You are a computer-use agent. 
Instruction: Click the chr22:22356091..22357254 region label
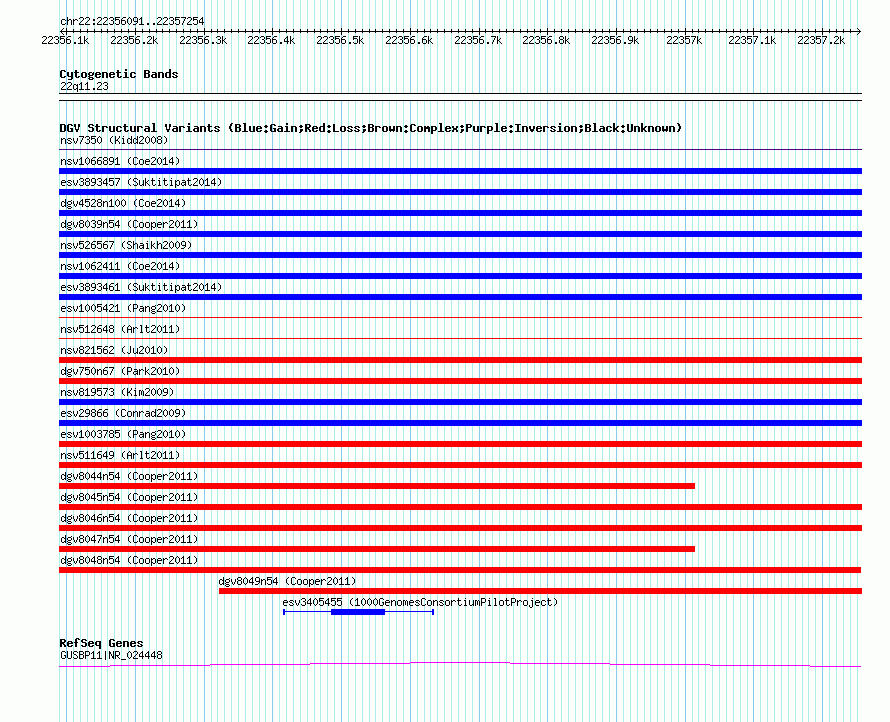(x=132, y=21)
